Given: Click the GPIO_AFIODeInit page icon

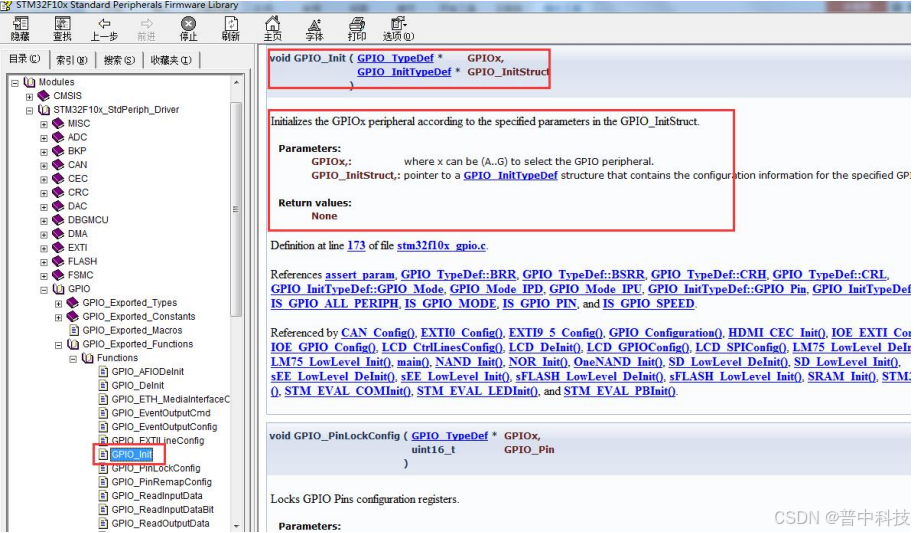Looking at the screenshot, I should 103,371.
